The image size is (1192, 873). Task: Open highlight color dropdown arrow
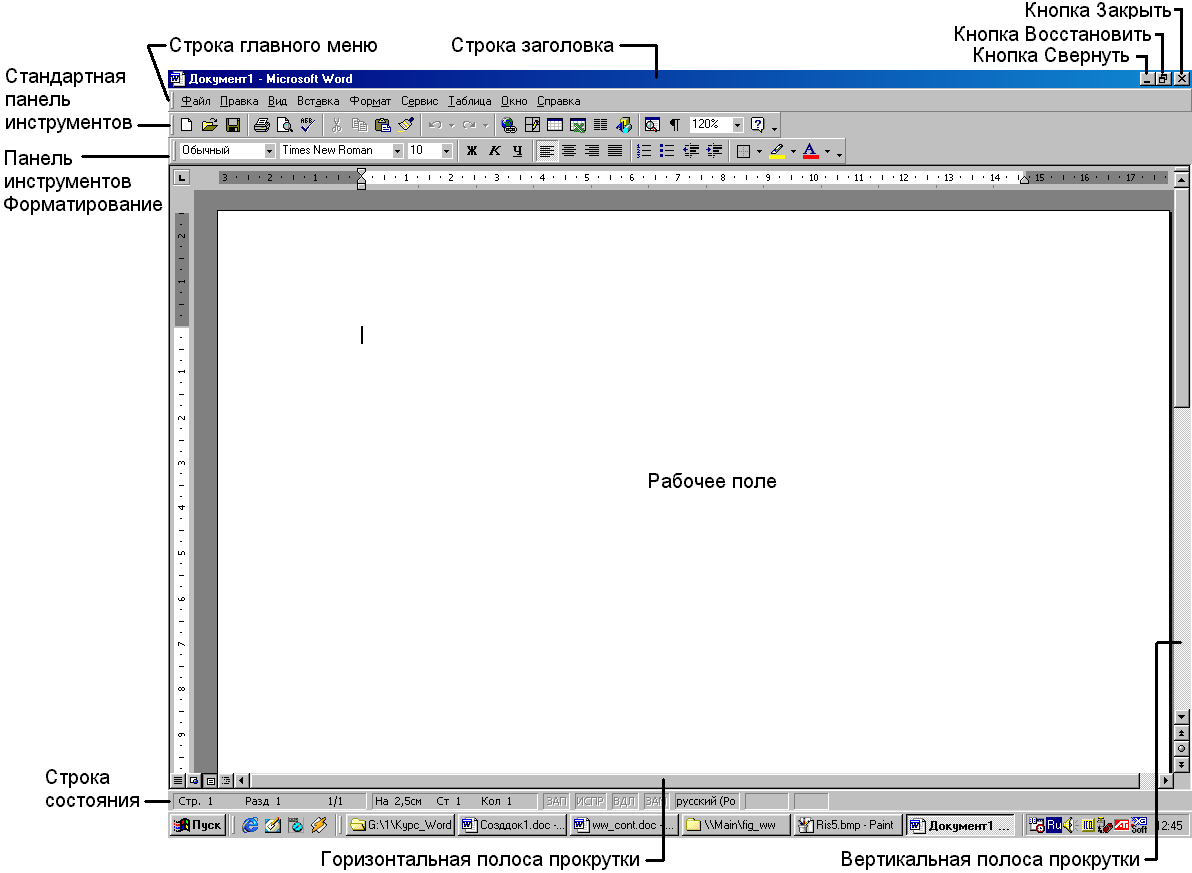[x=793, y=151]
